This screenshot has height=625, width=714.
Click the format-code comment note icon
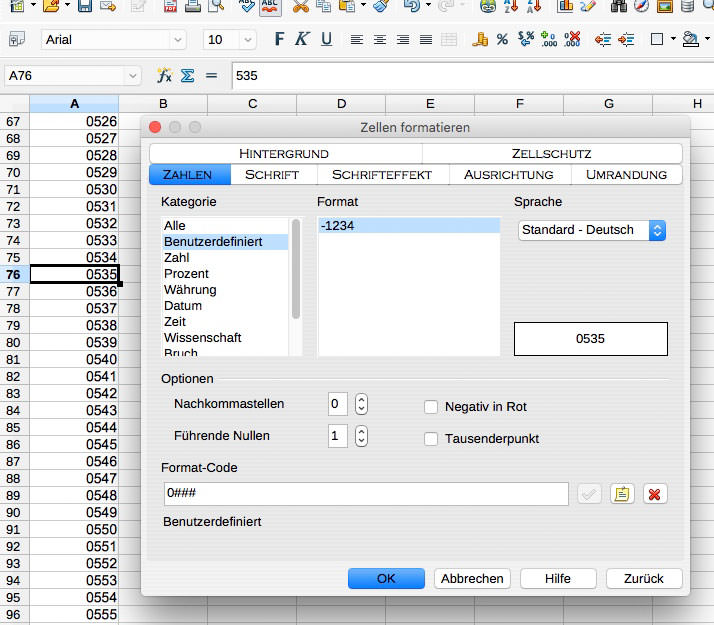[x=622, y=494]
